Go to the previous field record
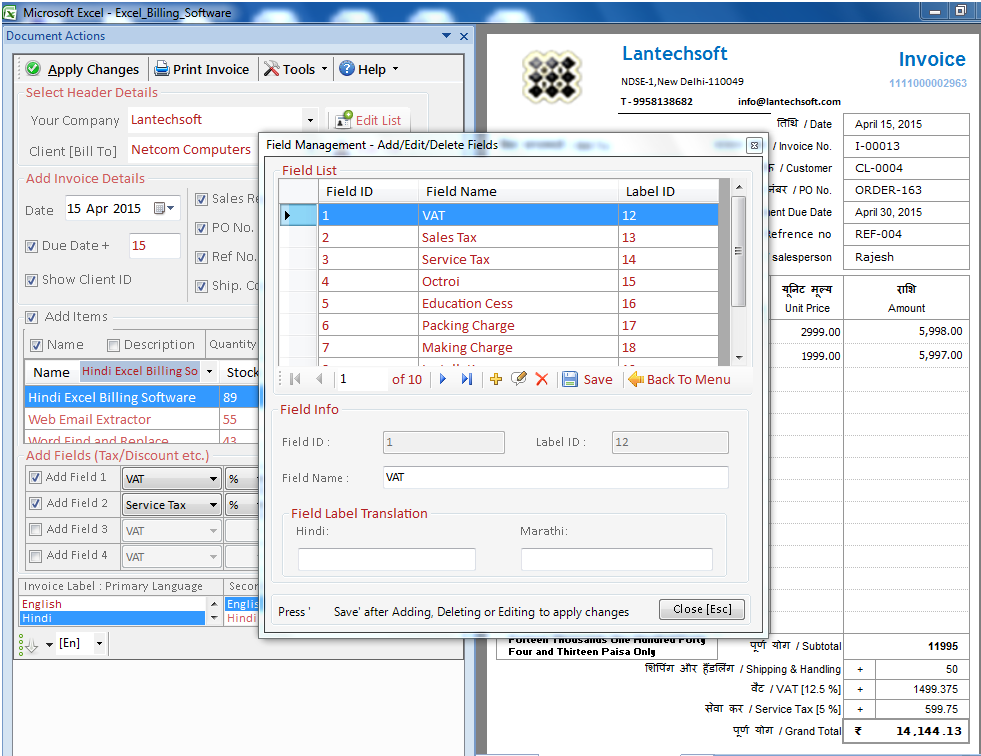The width and height of the screenshot is (981, 756). [x=320, y=379]
